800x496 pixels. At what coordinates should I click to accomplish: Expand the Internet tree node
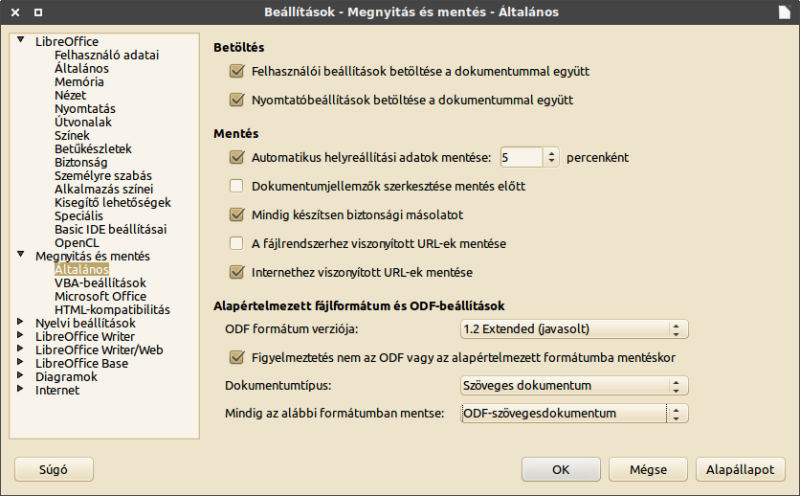[x=20, y=388]
